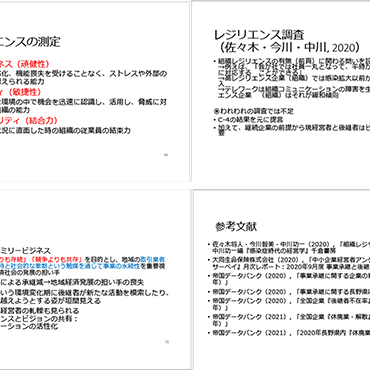Click the red heading リティ（結合力）
This screenshot has height=370, width=370.
[29, 120]
